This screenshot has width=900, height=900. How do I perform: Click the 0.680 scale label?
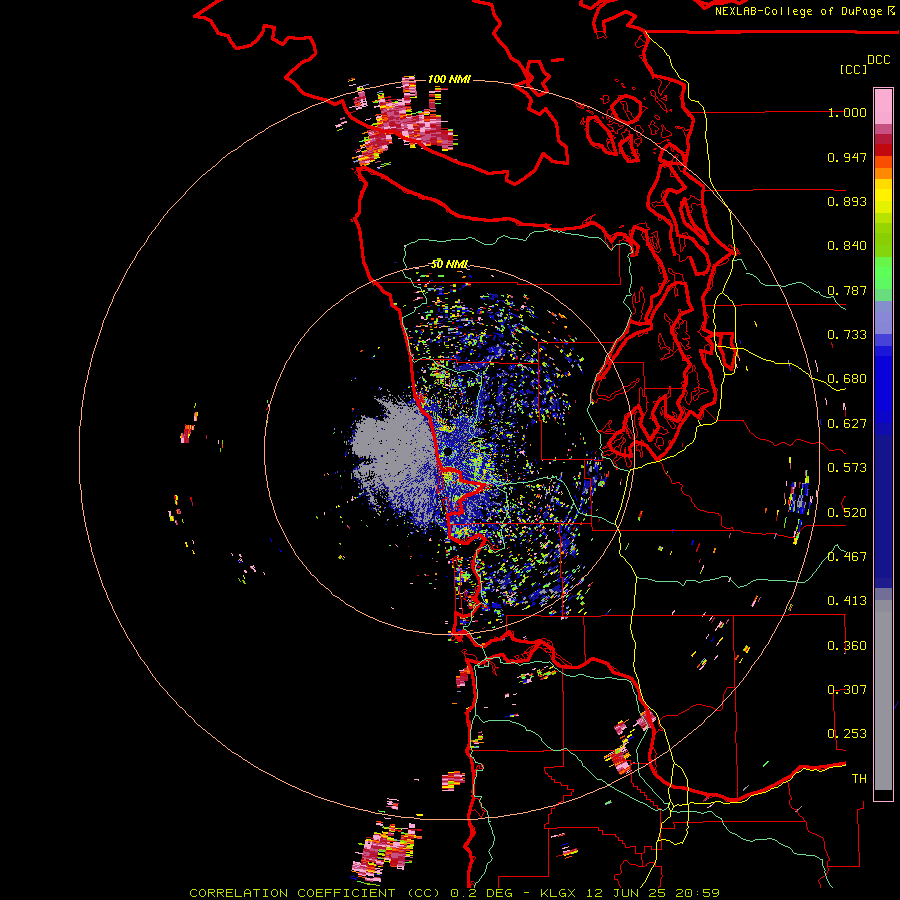click(847, 379)
